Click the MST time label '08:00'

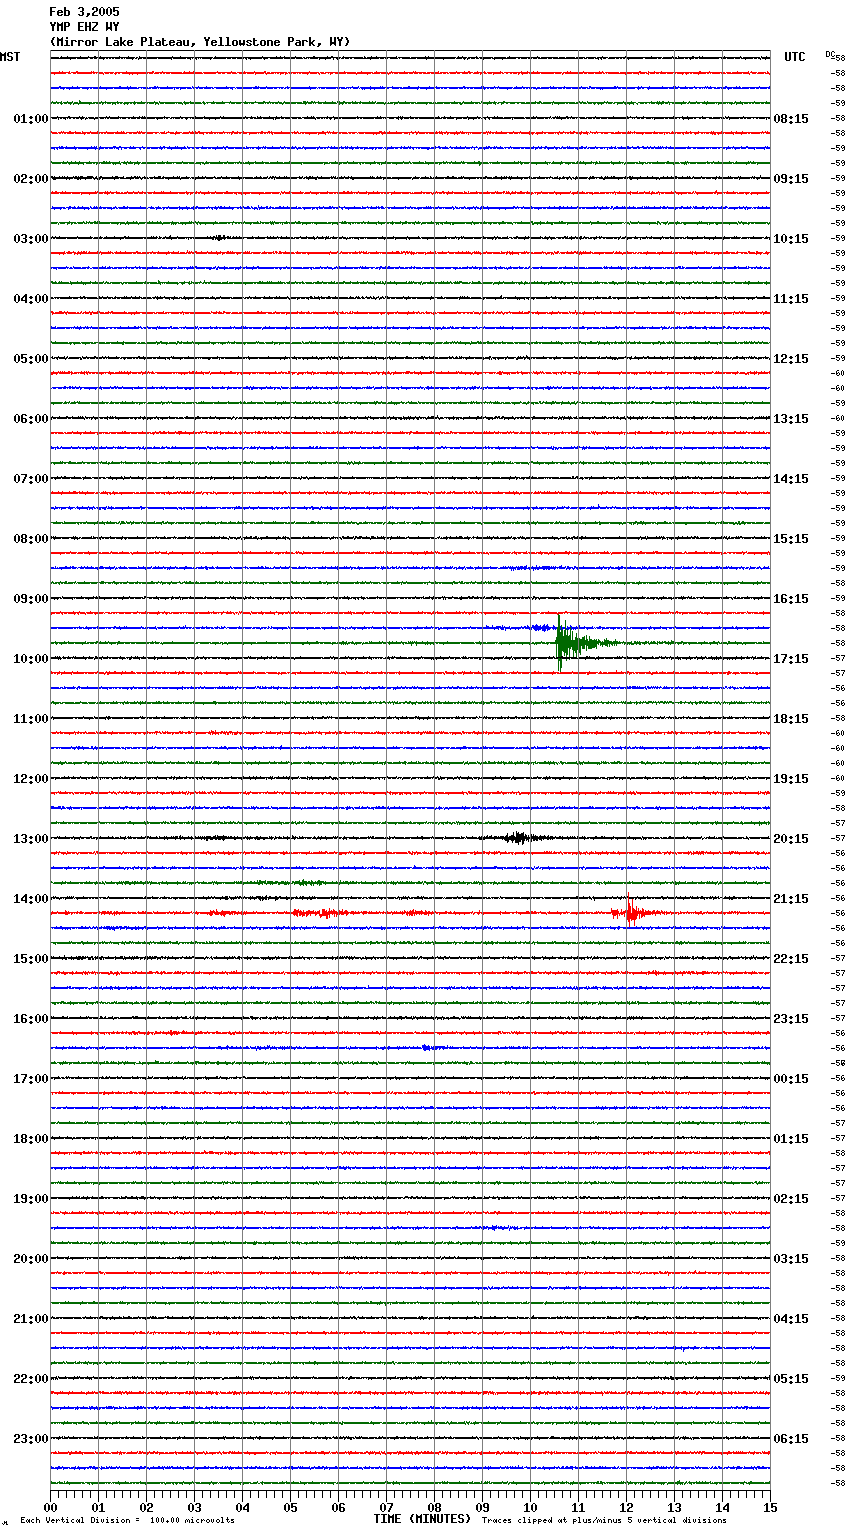pos(31,539)
